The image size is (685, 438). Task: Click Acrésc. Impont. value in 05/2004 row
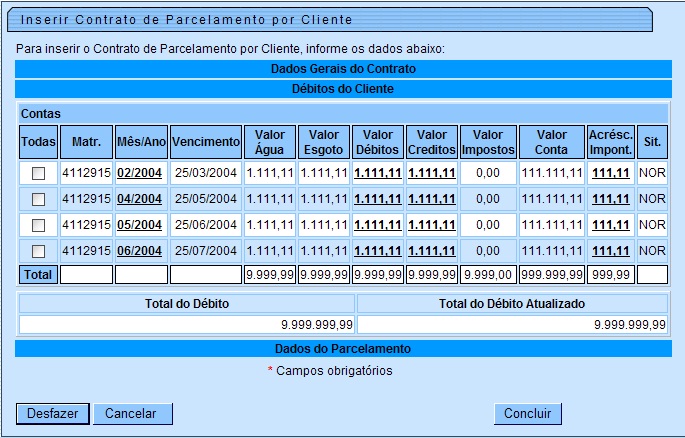point(610,225)
